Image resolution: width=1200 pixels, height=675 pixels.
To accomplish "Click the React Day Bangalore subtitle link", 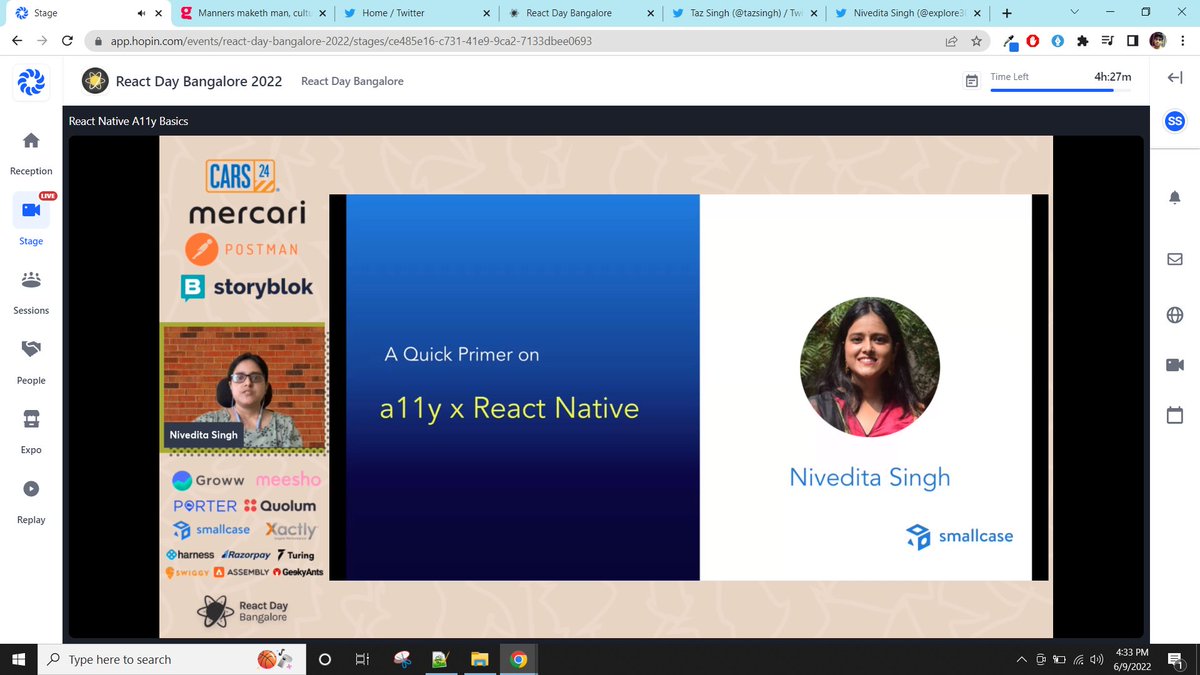I will [352, 81].
